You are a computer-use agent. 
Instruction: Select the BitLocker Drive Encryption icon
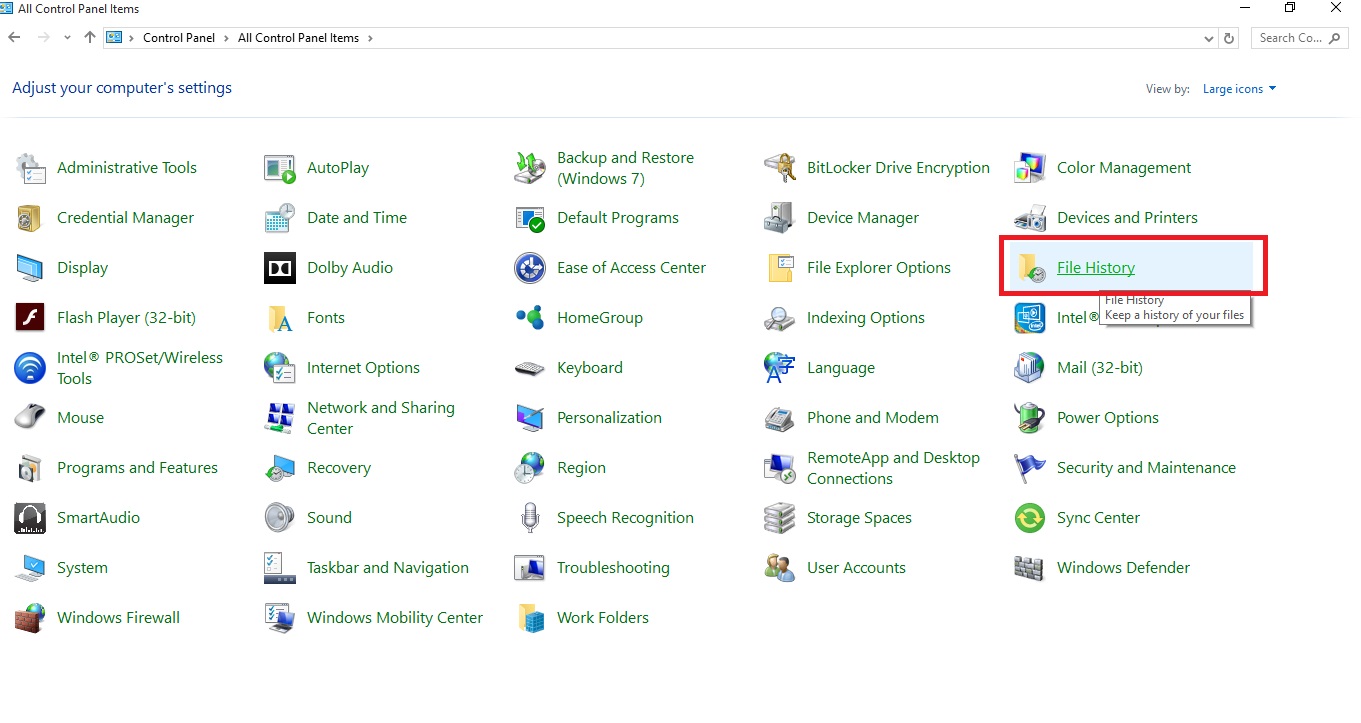click(780, 168)
